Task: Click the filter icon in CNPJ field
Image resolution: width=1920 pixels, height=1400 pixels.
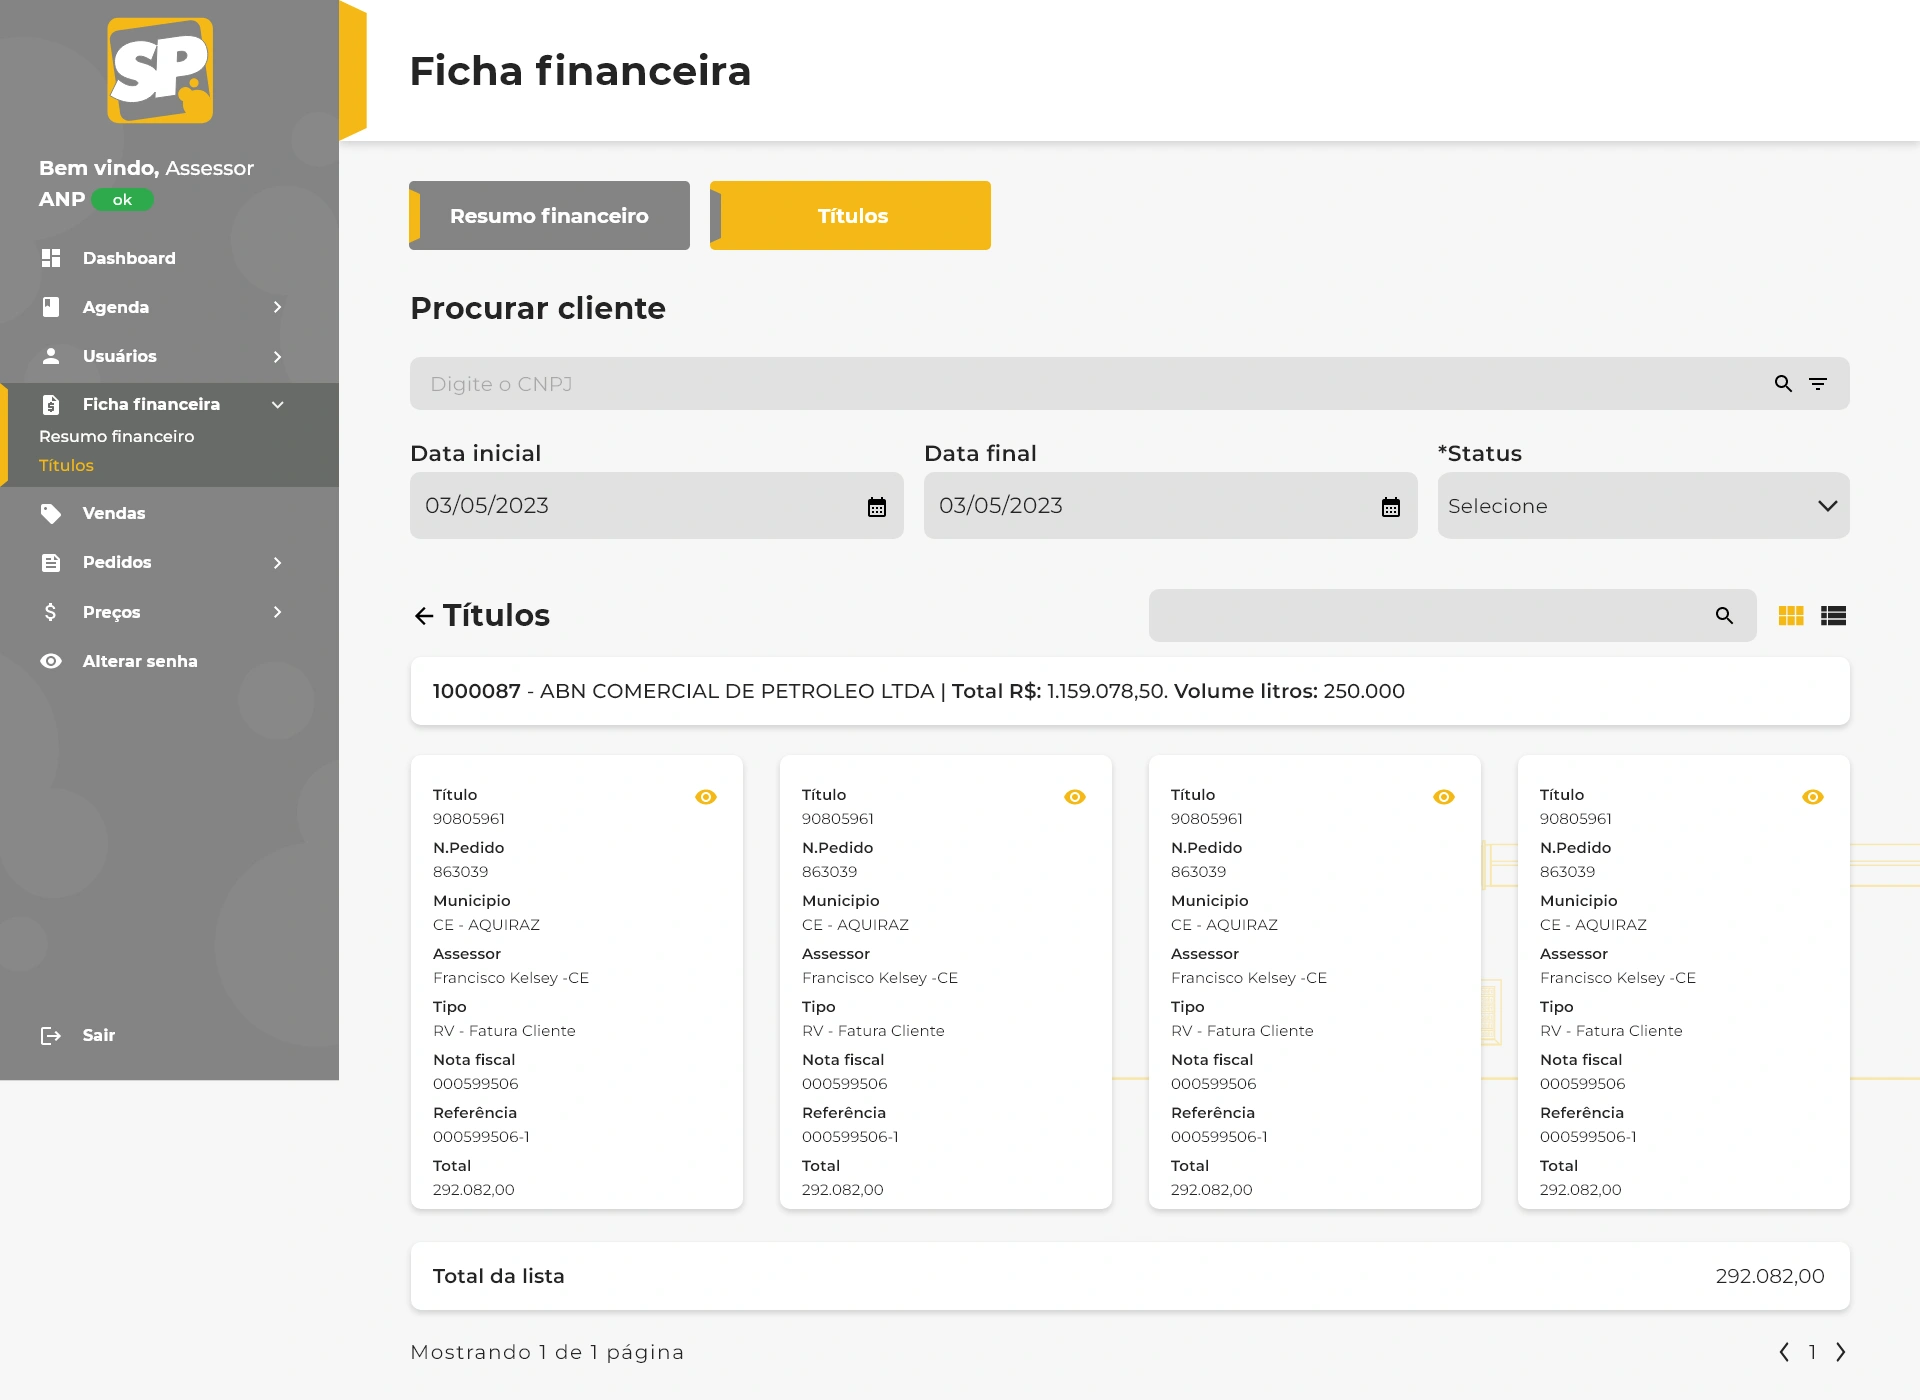Action: (x=1818, y=384)
